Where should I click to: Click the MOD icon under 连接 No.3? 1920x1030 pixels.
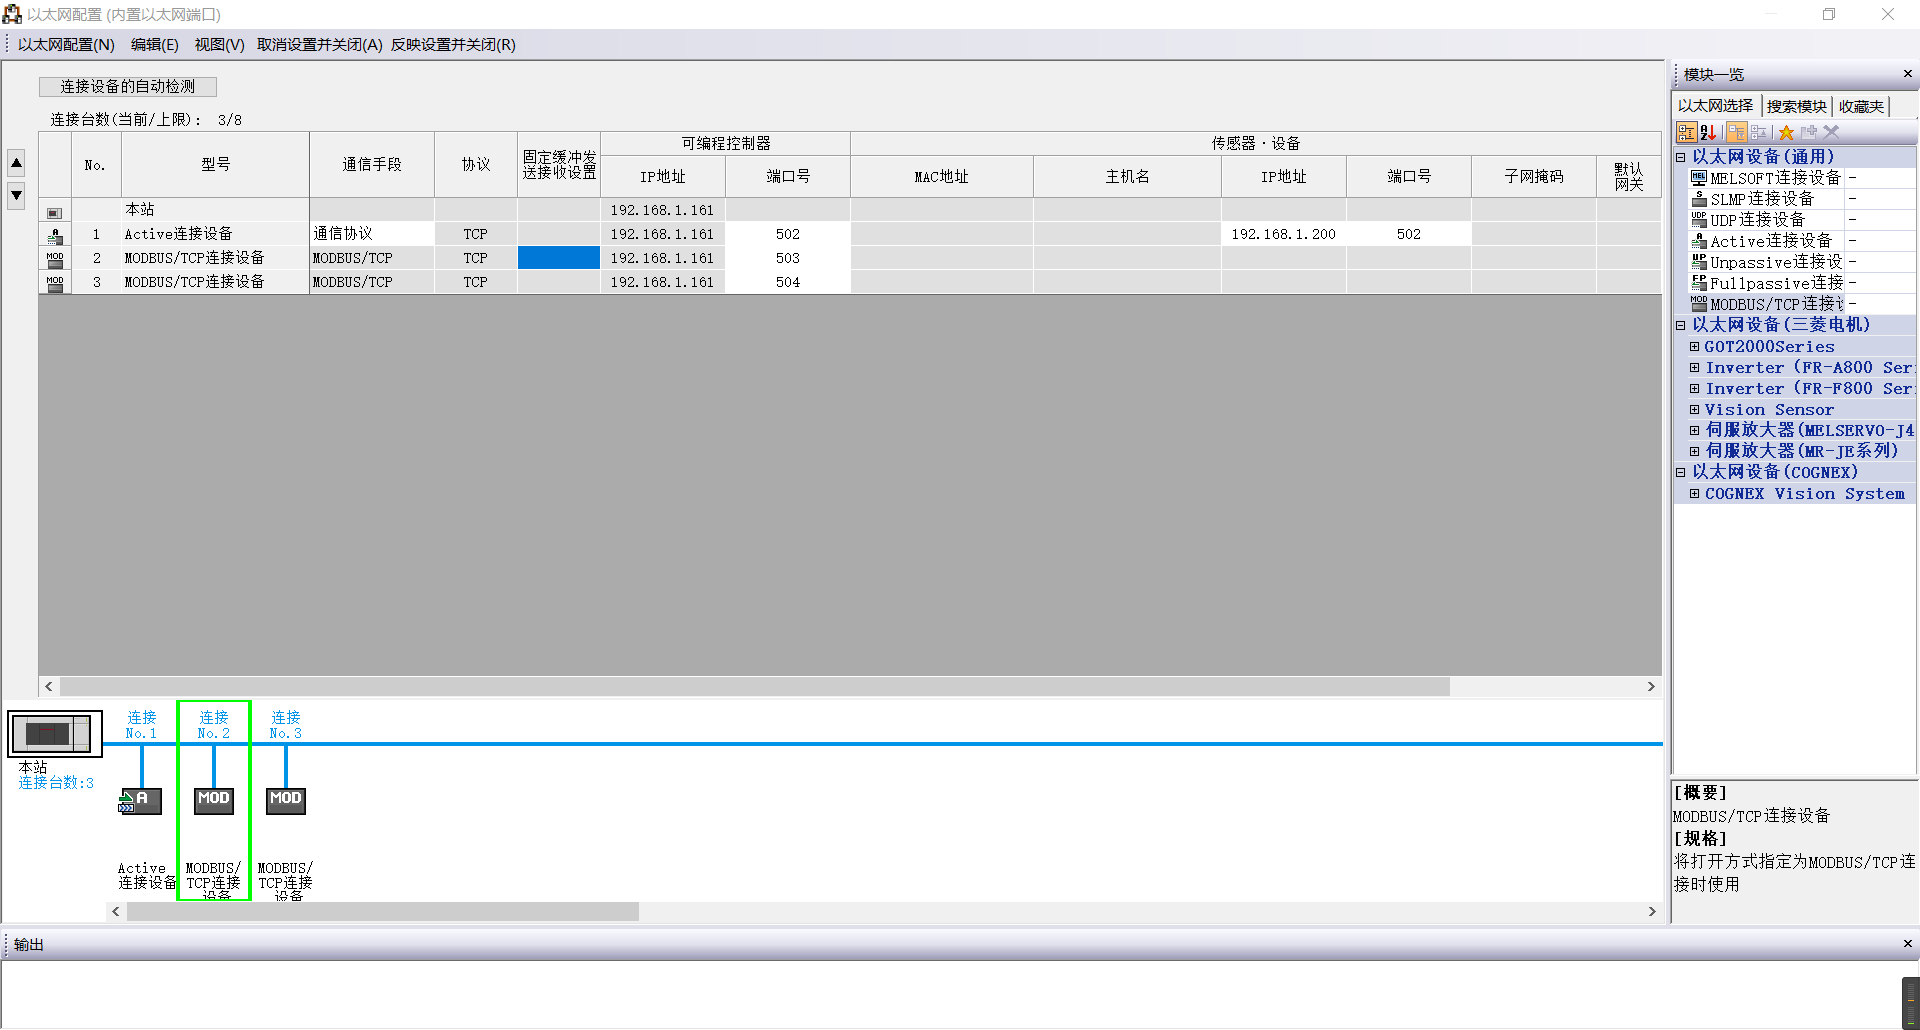pos(285,800)
